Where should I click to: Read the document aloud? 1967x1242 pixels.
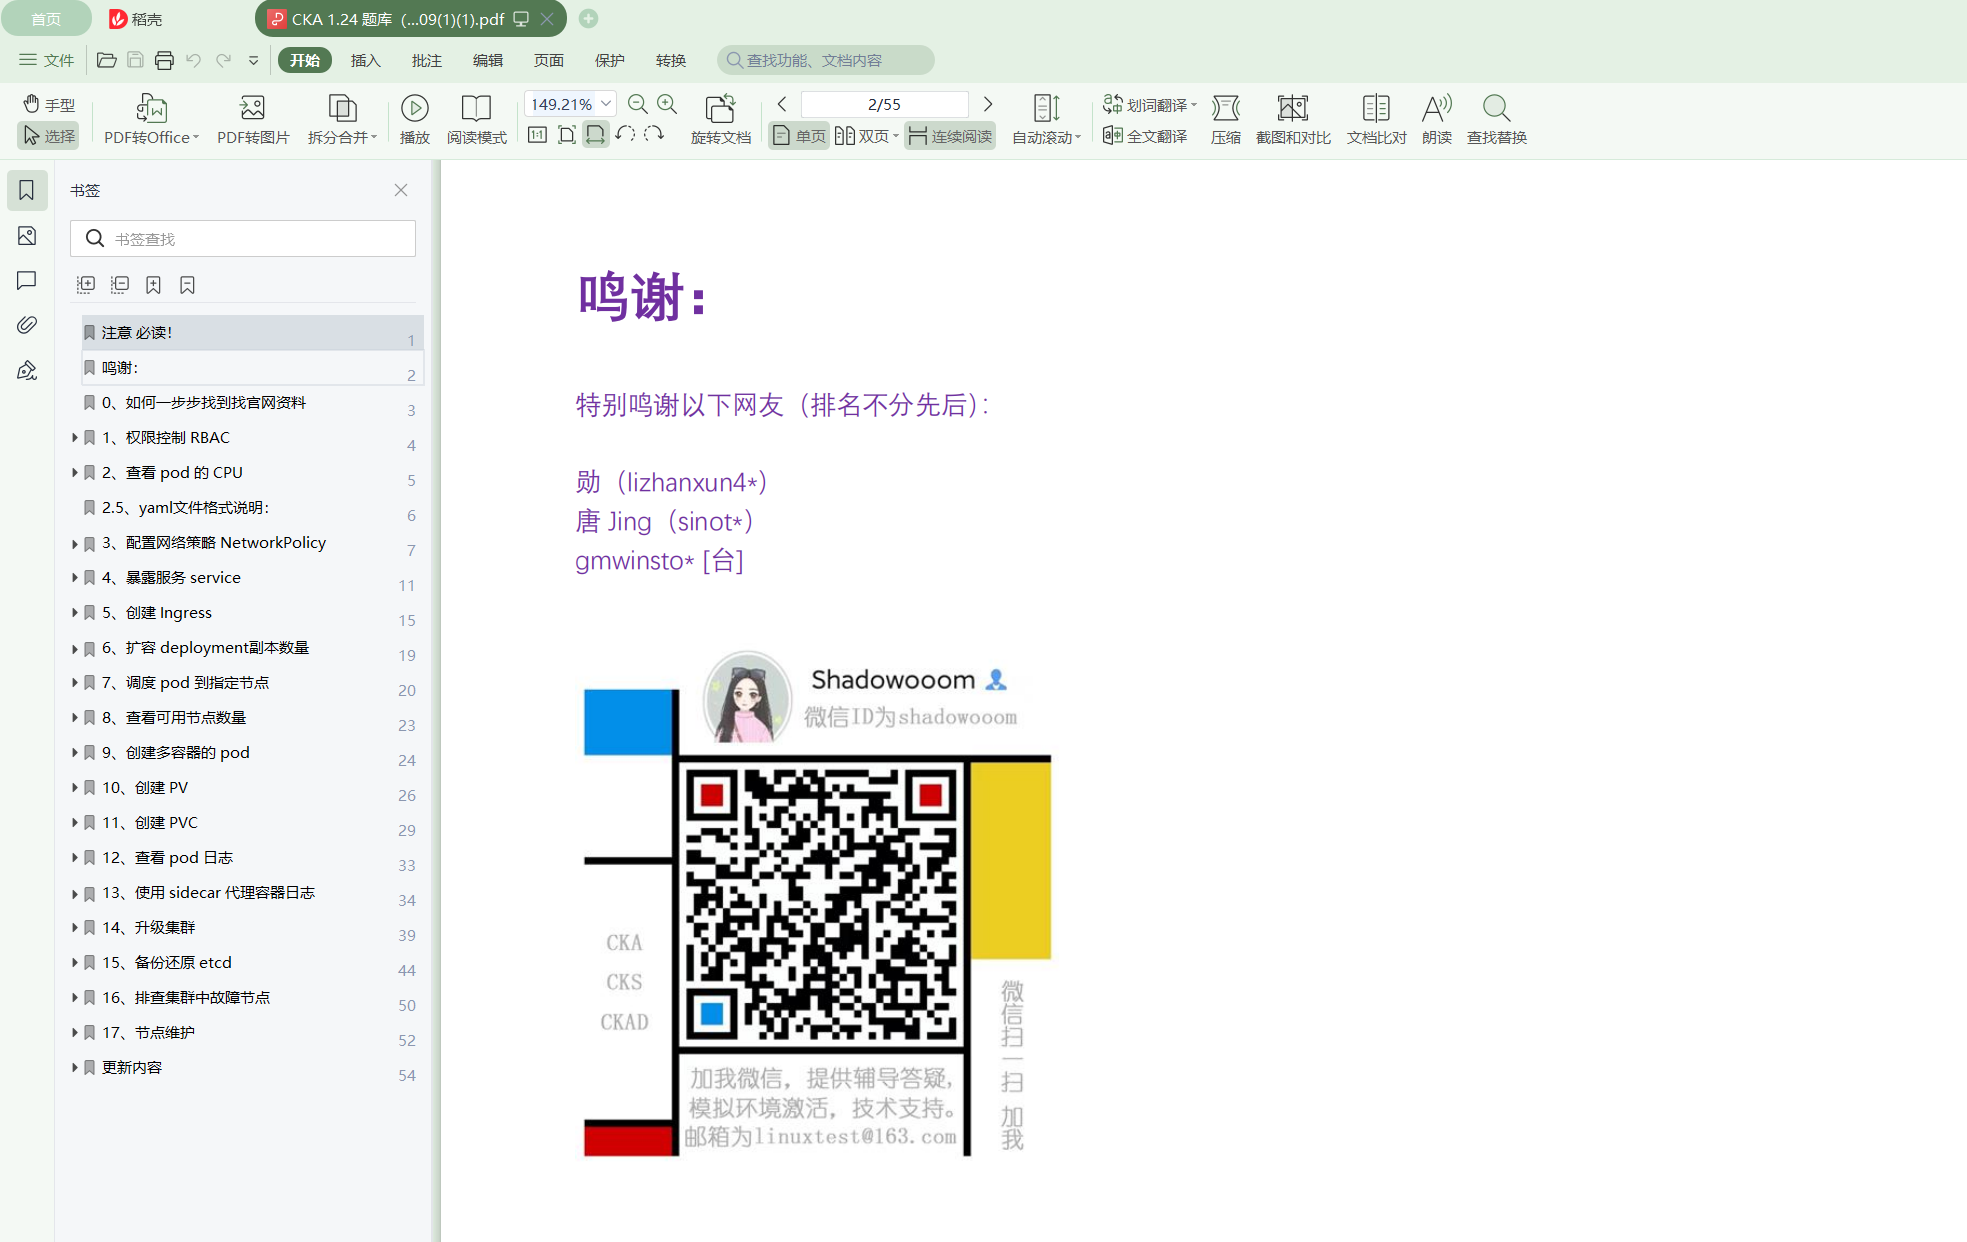(1437, 119)
